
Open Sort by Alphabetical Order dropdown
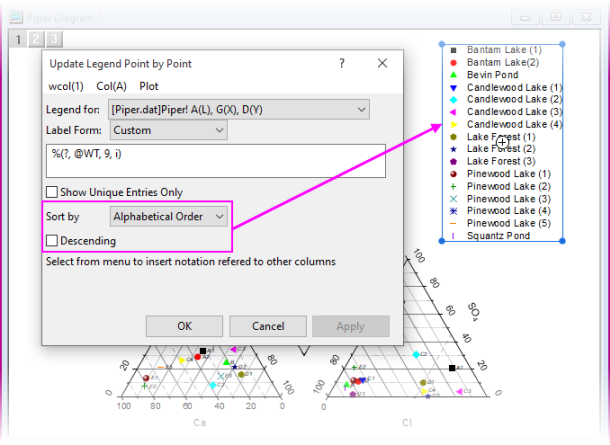(x=168, y=216)
